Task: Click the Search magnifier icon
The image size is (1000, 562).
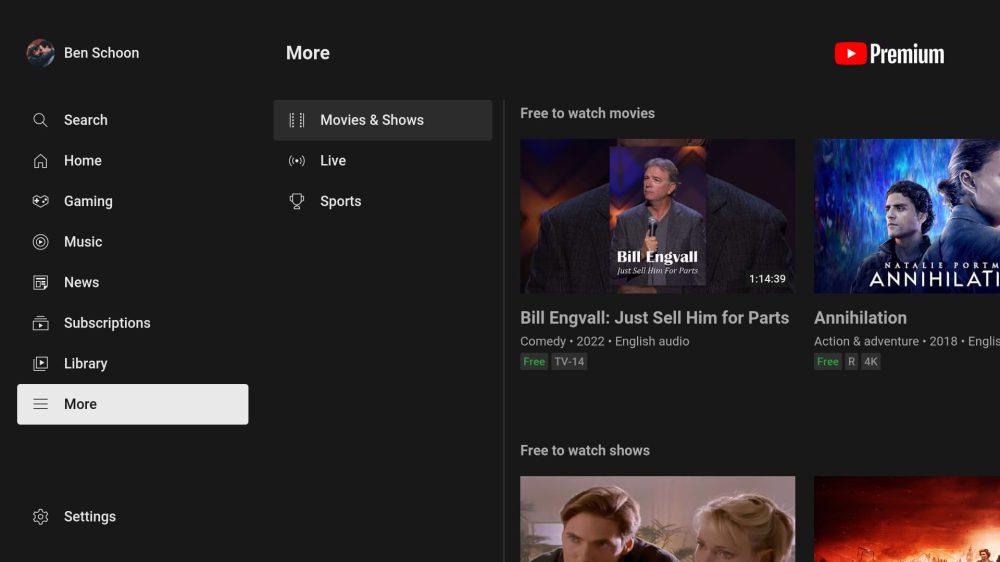Action: click(x=40, y=120)
